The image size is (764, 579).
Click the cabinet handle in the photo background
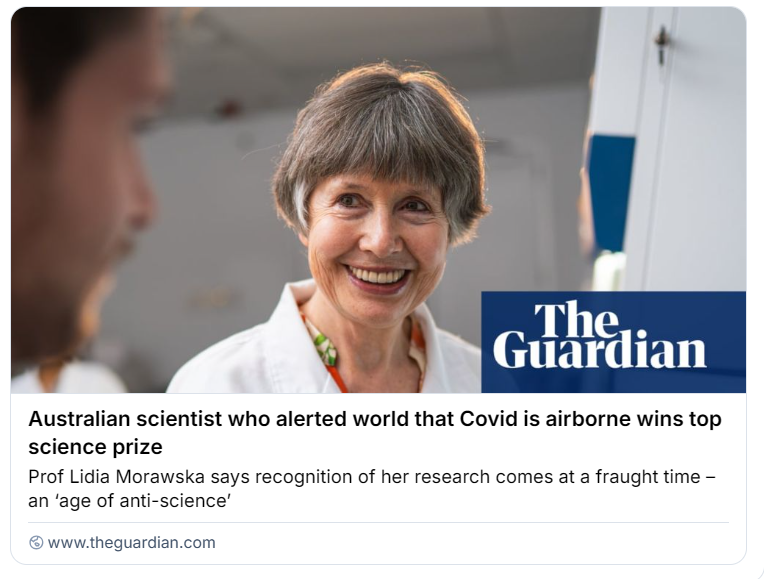click(x=660, y=40)
